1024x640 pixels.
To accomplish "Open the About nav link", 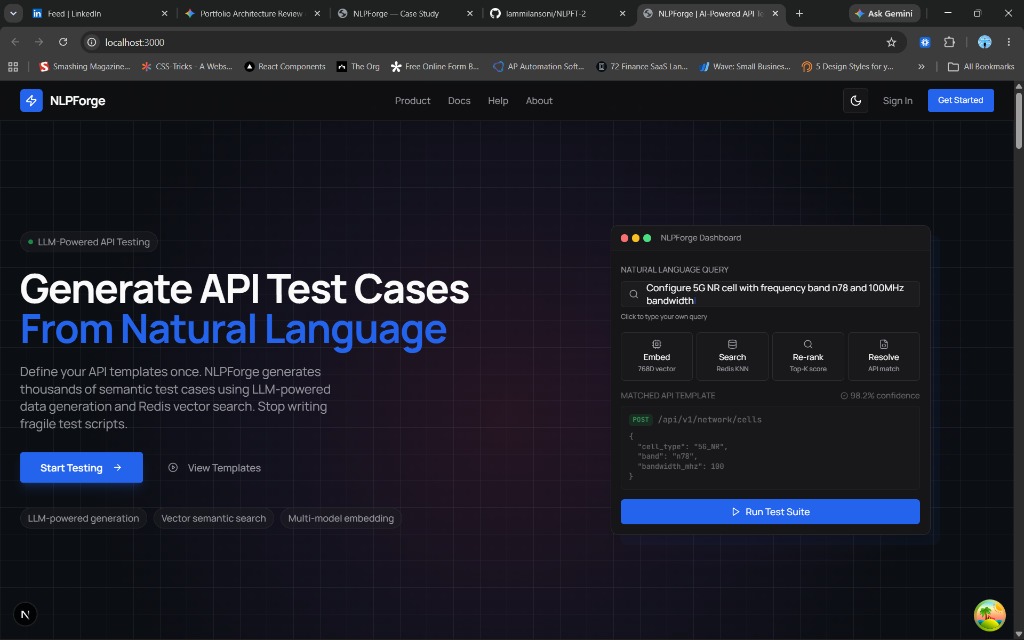I will click(539, 101).
